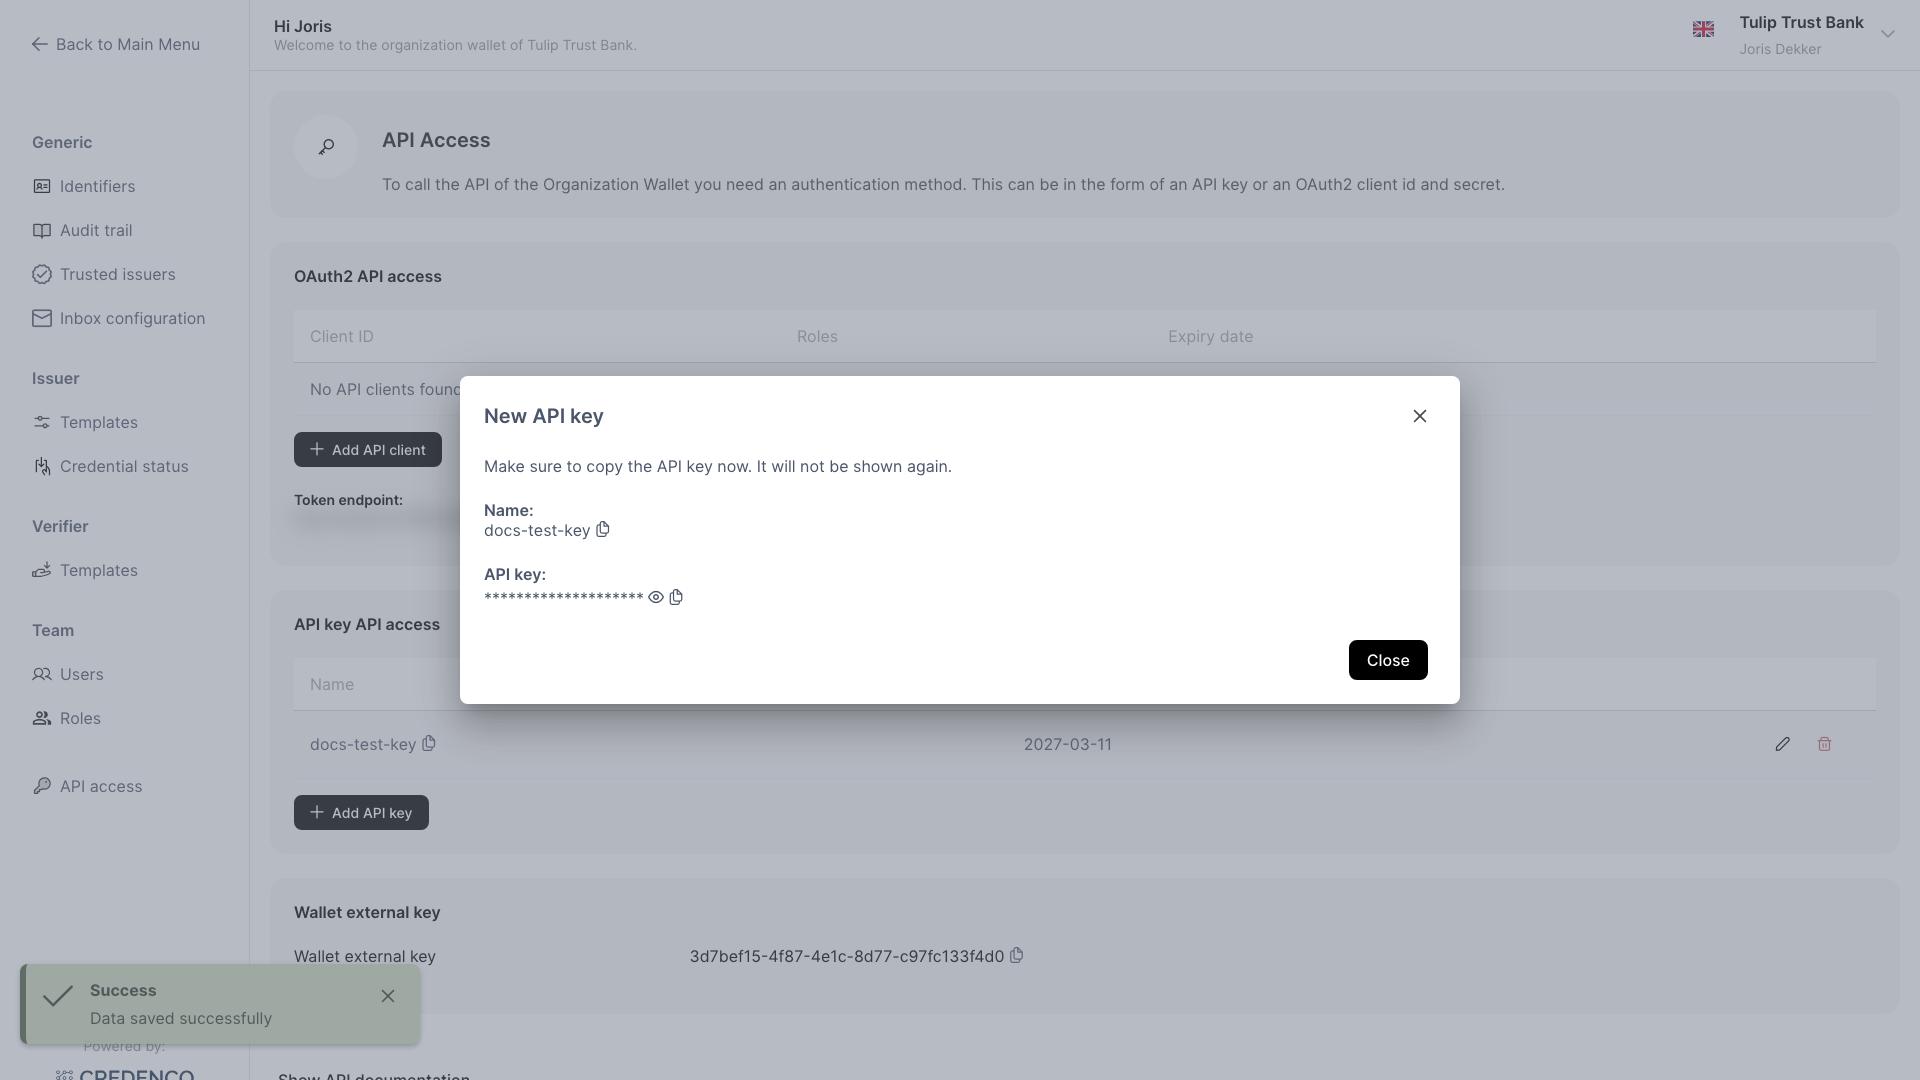Close the New API key dialog with X
1920x1080 pixels.
pyautogui.click(x=1419, y=416)
